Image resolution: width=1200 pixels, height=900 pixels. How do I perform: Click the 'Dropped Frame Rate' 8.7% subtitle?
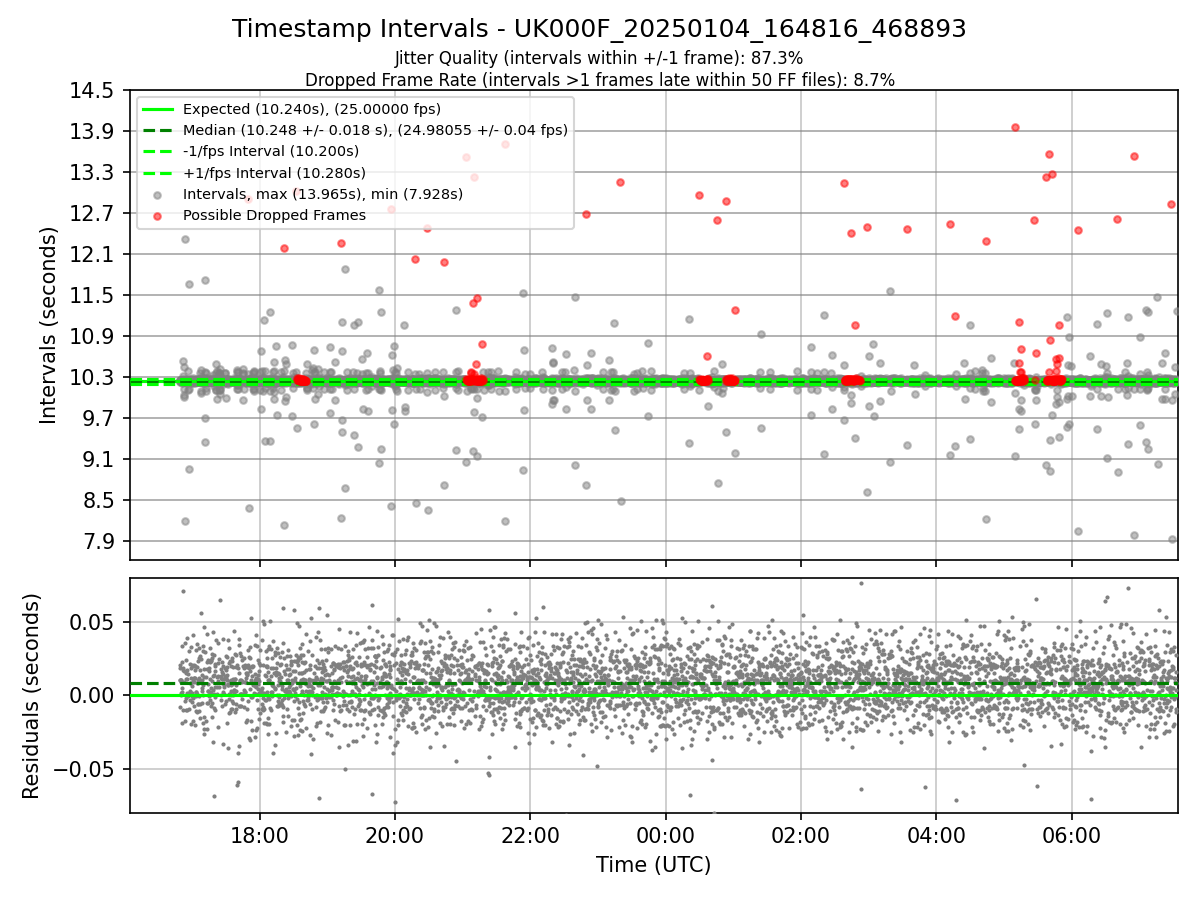click(x=599, y=79)
